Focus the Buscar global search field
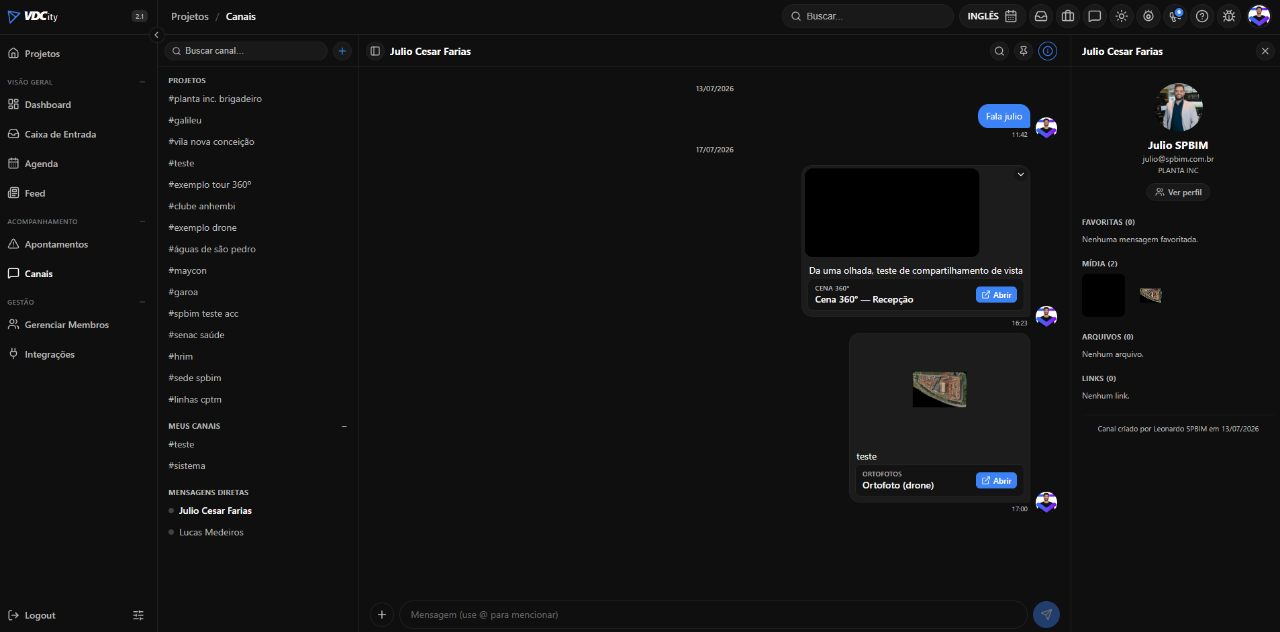This screenshot has width=1280, height=632. 868,16
